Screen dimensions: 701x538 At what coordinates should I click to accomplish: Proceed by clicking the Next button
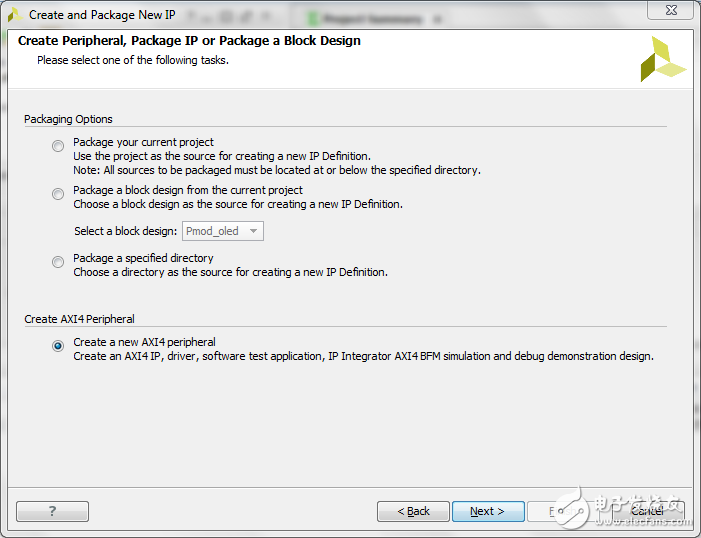(x=488, y=511)
